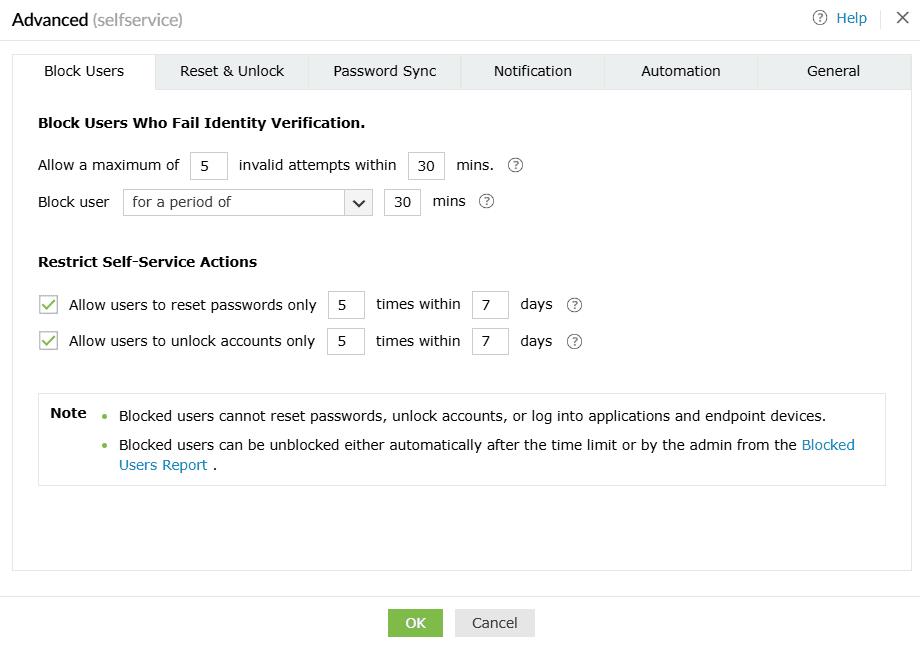Click the block duration minutes field
920x646 pixels.
click(x=402, y=201)
